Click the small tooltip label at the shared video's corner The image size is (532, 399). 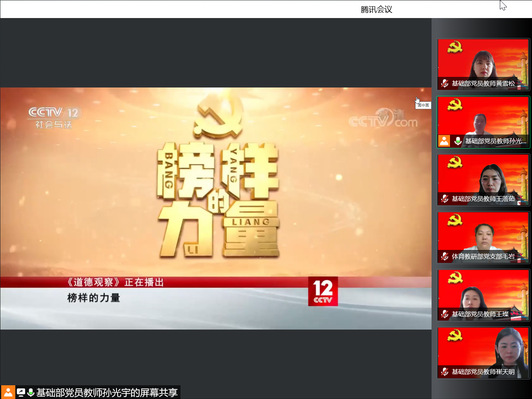(x=423, y=105)
